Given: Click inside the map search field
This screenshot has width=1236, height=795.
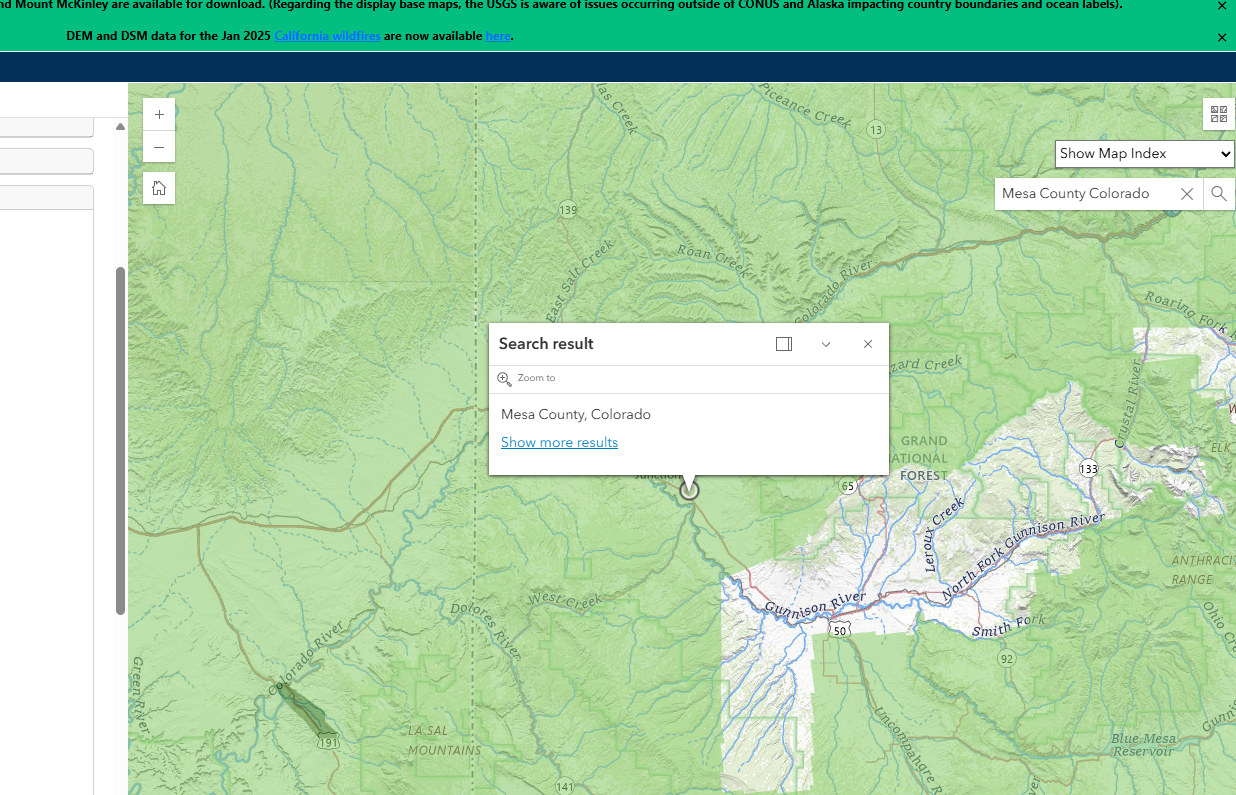Looking at the screenshot, I should (x=1080, y=194).
